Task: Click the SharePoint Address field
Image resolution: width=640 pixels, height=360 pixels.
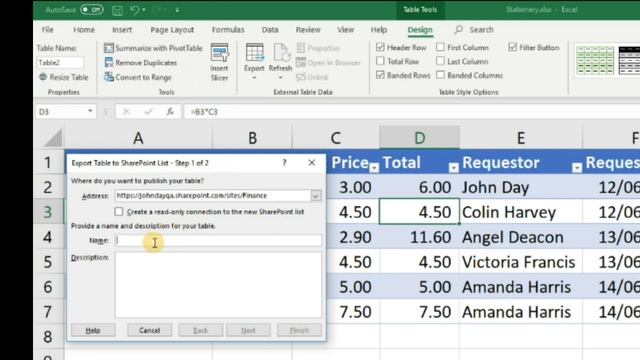Action: [x=213, y=196]
